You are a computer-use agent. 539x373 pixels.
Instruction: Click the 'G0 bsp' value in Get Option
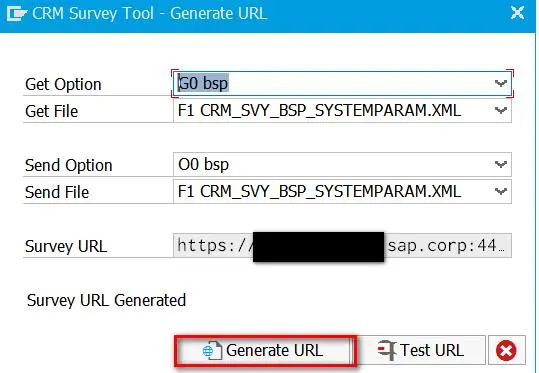203,84
